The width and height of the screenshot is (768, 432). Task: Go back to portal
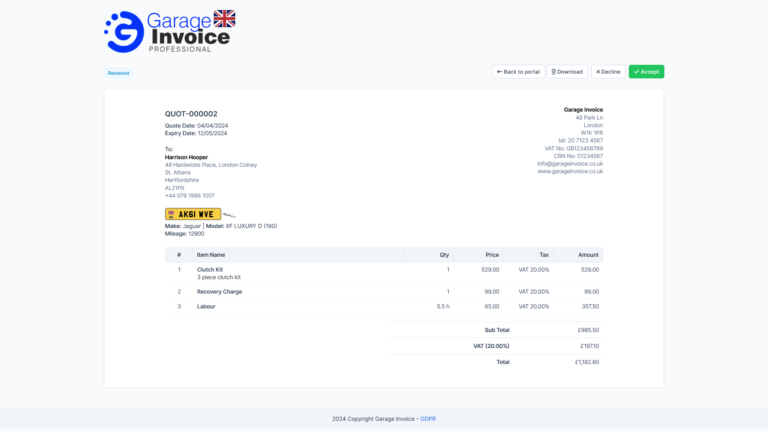pos(517,72)
